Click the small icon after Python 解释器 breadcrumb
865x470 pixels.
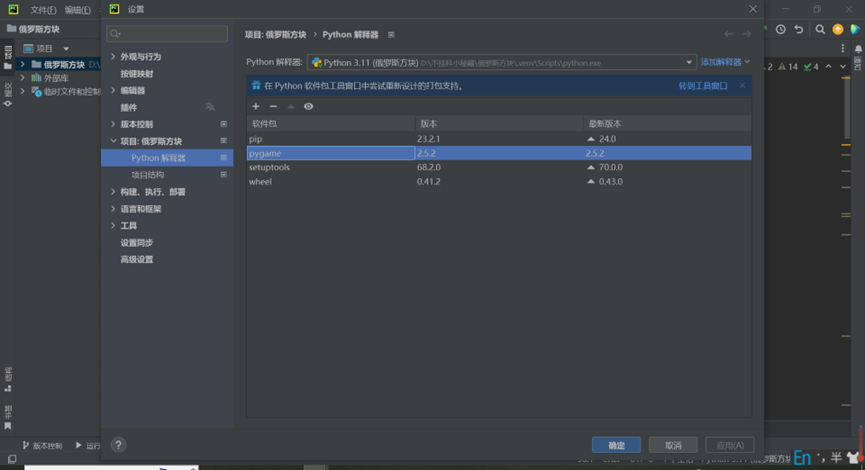tap(391, 35)
